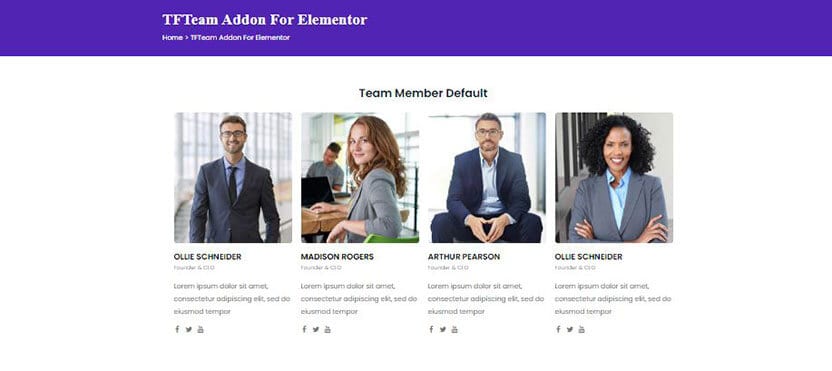Open Madison Rogers name link

coord(337,257)
